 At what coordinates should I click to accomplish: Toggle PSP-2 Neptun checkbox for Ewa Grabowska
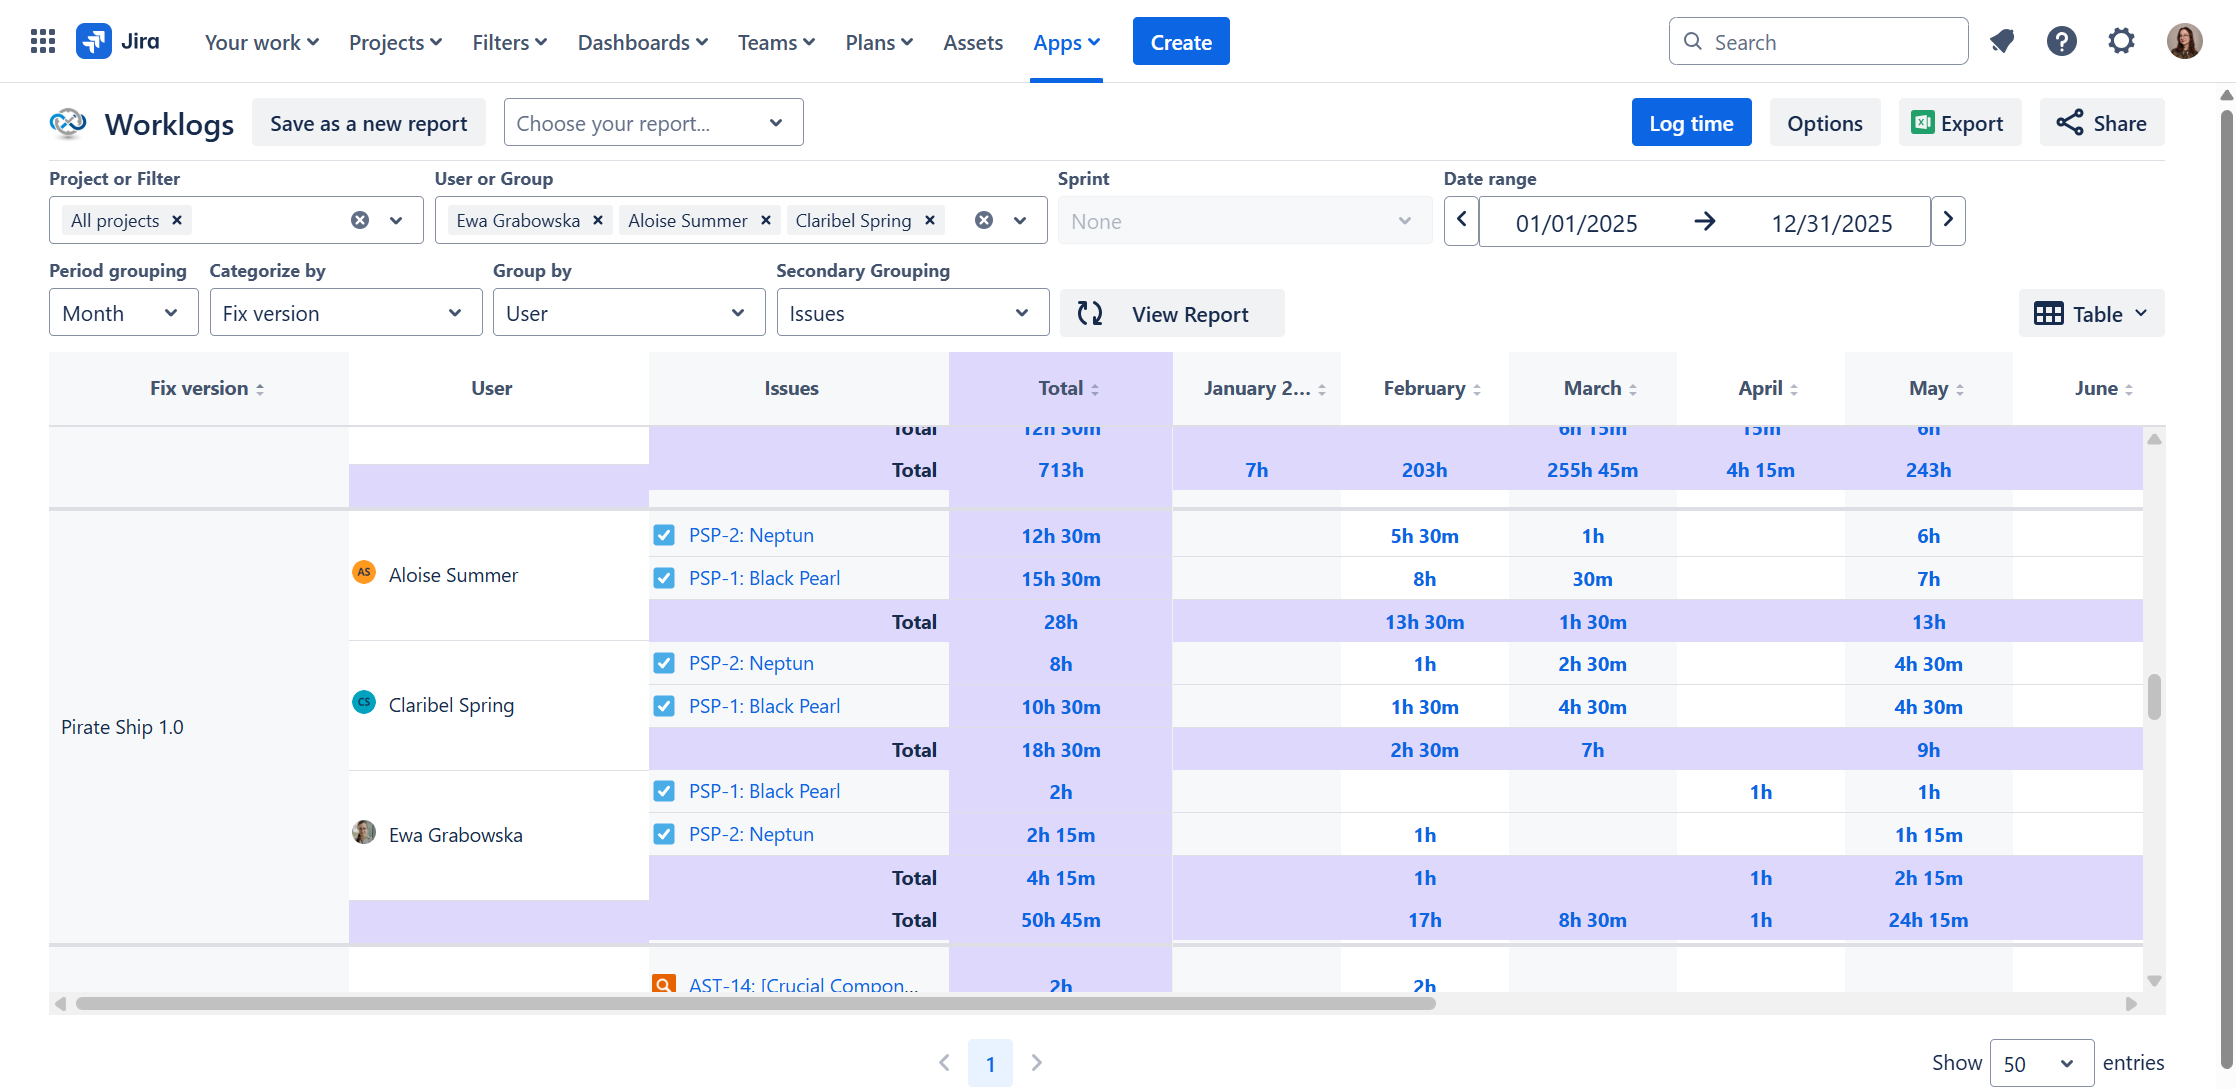tap(664, 834)
